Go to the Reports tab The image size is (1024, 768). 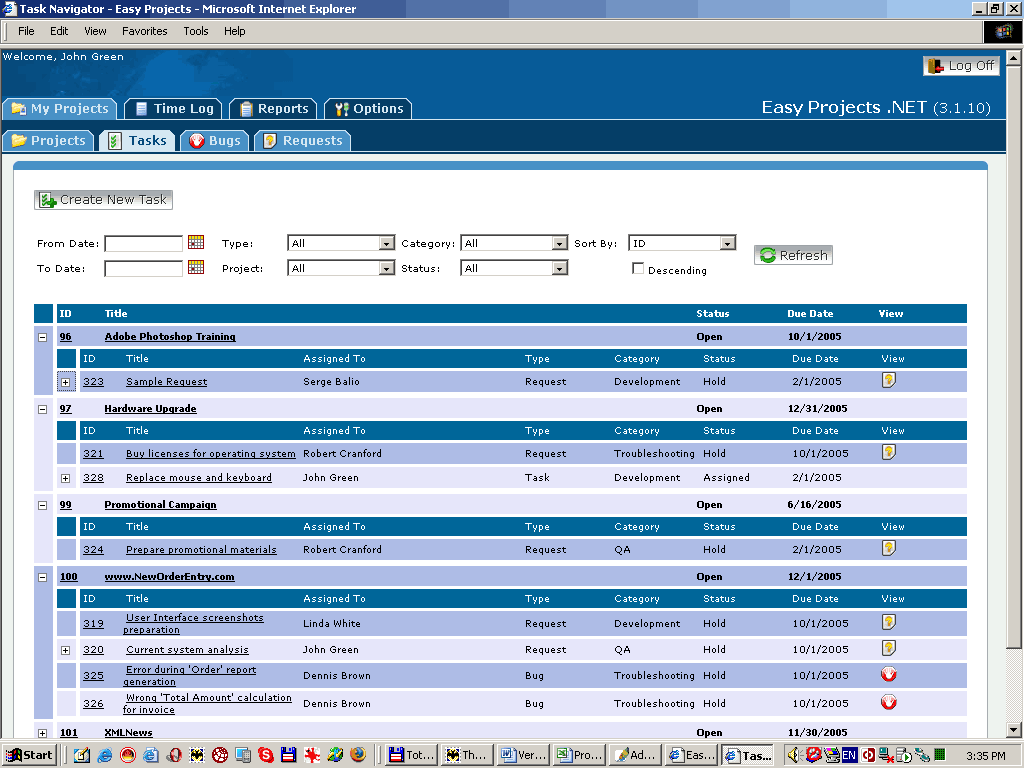click(x=274, y=109)
